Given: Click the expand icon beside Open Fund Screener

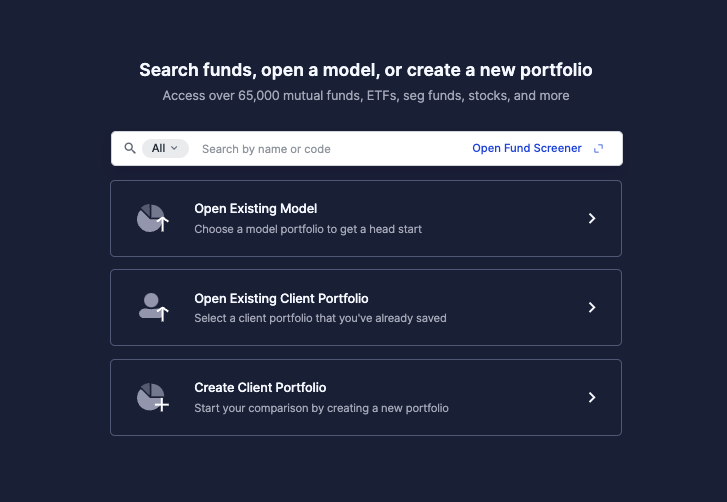Looking at the screenshot, I should [x=599, y=148].
